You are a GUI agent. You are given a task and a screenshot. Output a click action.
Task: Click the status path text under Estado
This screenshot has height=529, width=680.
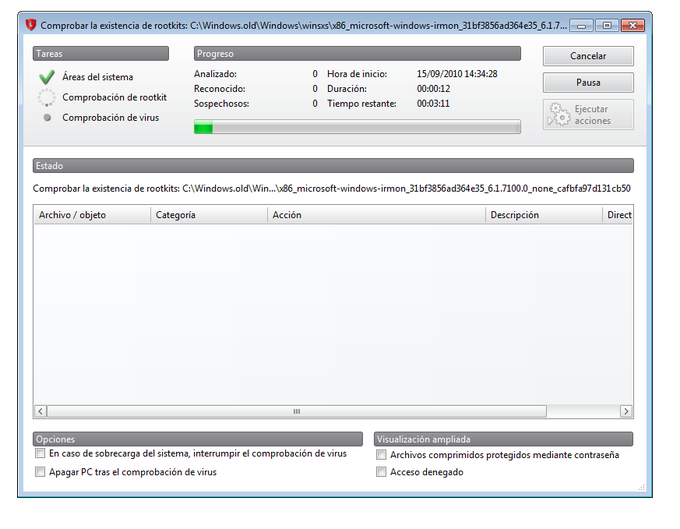coord(332,189)
